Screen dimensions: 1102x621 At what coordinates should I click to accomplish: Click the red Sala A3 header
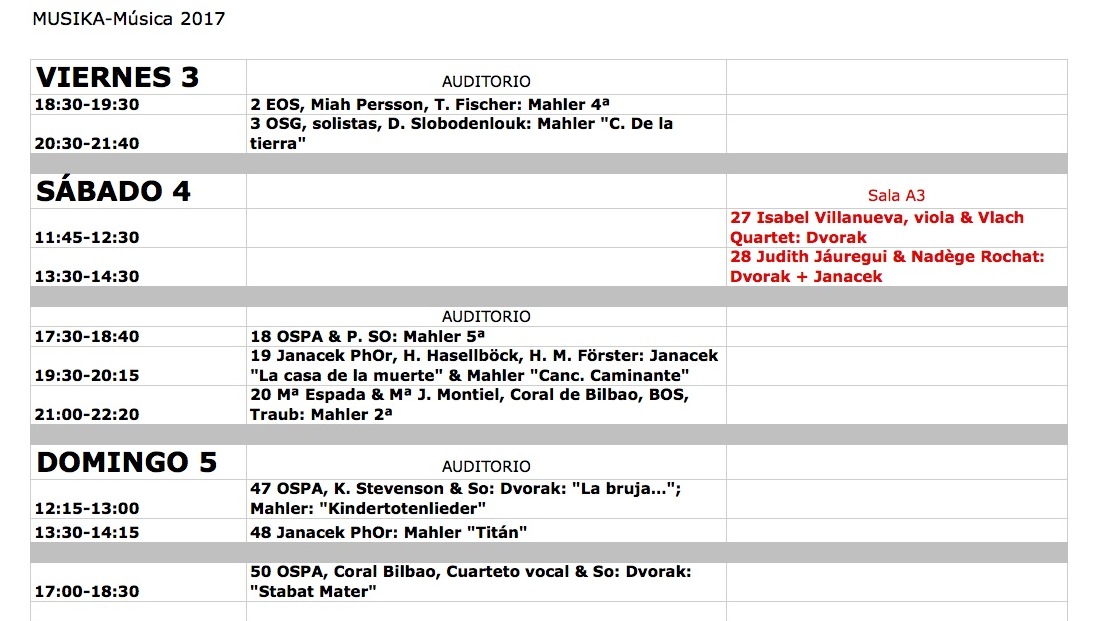(896, 196)
